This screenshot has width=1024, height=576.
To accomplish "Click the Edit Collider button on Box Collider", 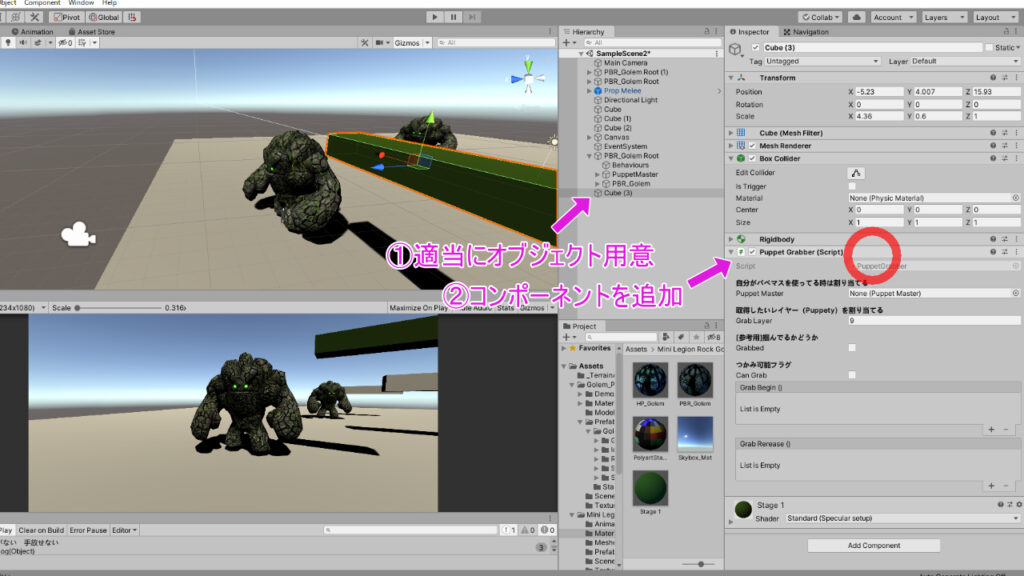I will point(856,172).
